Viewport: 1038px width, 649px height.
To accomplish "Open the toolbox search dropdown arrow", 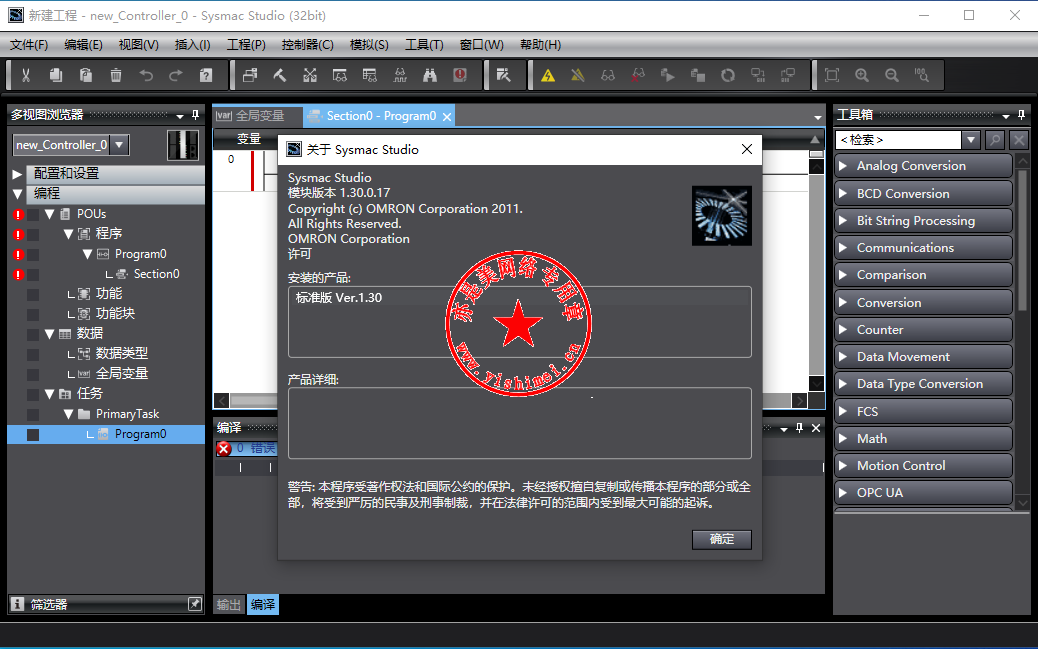I will tap(971, 140).
